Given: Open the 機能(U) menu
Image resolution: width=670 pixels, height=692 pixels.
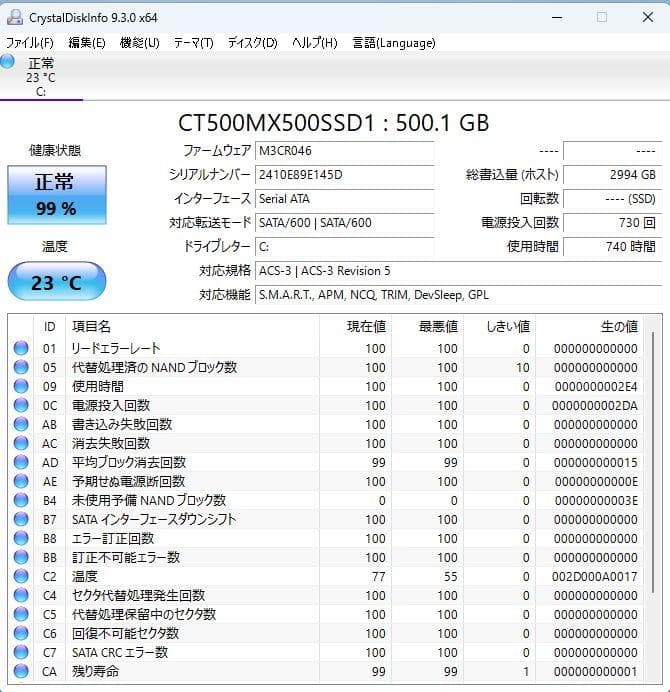Looking at the screenshot, I should pos(139,43).
